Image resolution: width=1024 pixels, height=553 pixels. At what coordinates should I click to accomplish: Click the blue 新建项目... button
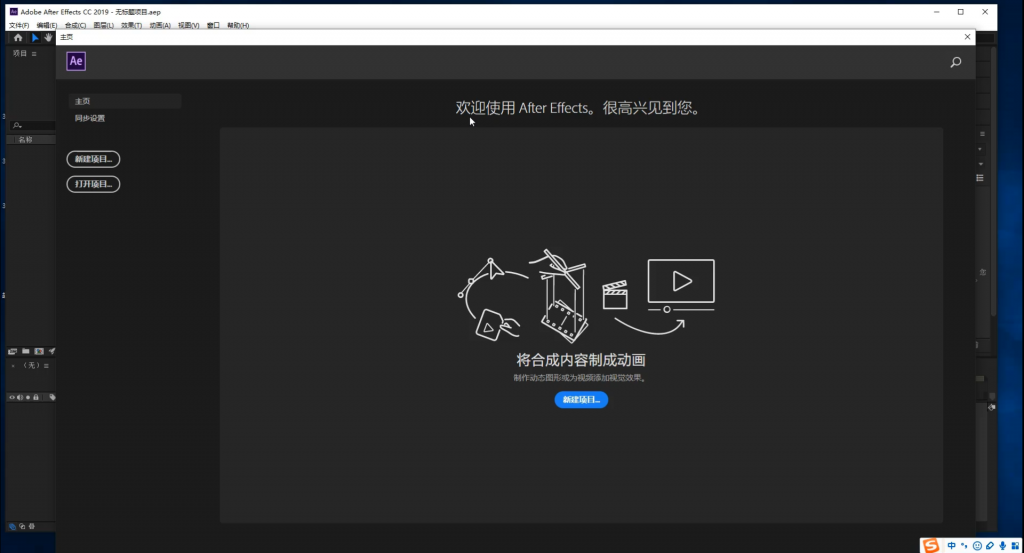[581, 400]
